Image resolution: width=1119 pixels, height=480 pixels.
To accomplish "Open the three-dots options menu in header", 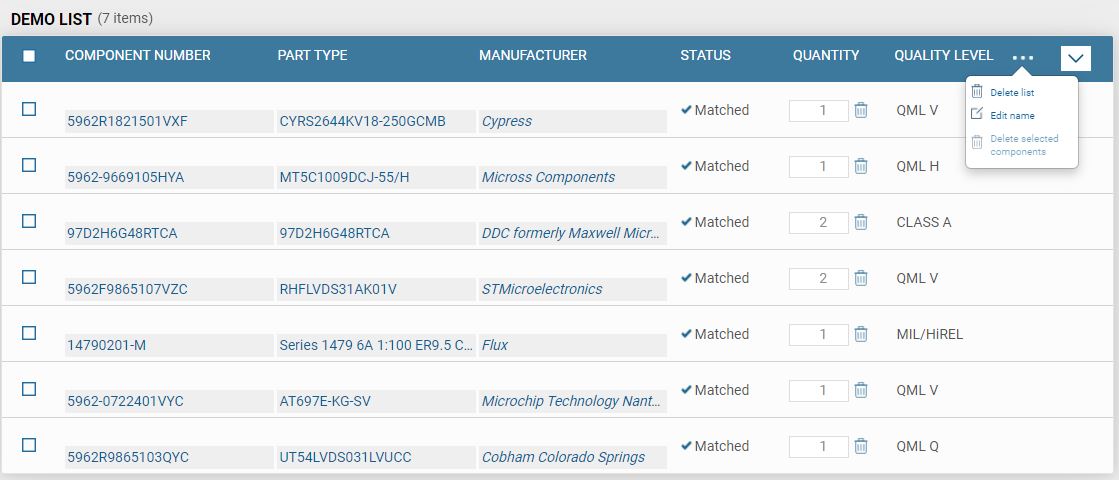I will point(1022,58).
